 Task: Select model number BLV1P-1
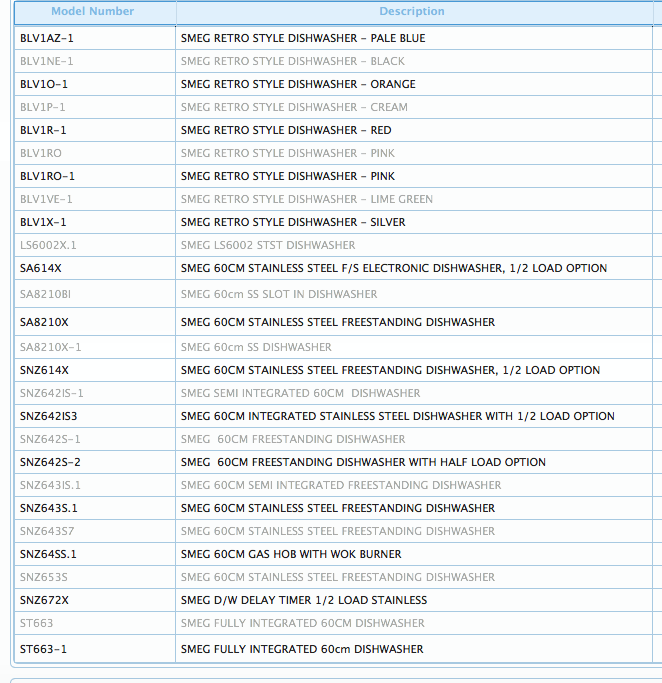point(43,108)
